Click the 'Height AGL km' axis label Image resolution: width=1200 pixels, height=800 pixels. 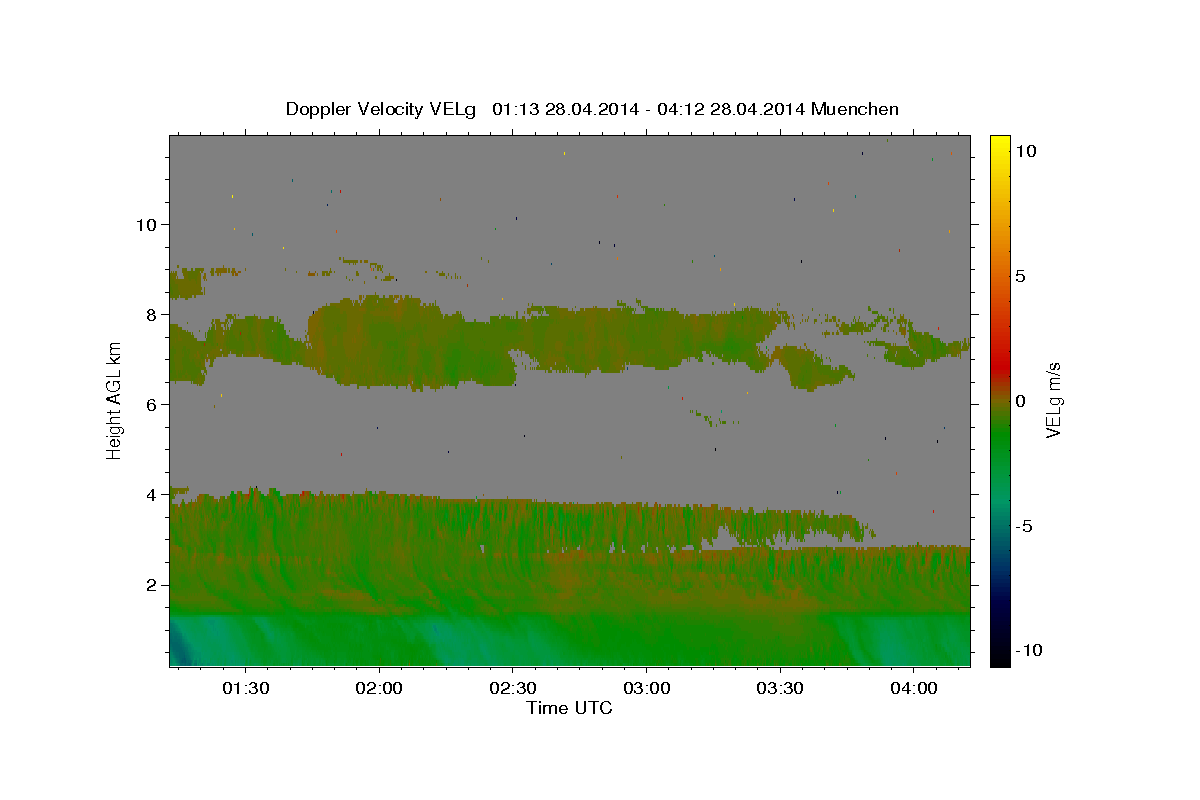(x=114, y=399)
